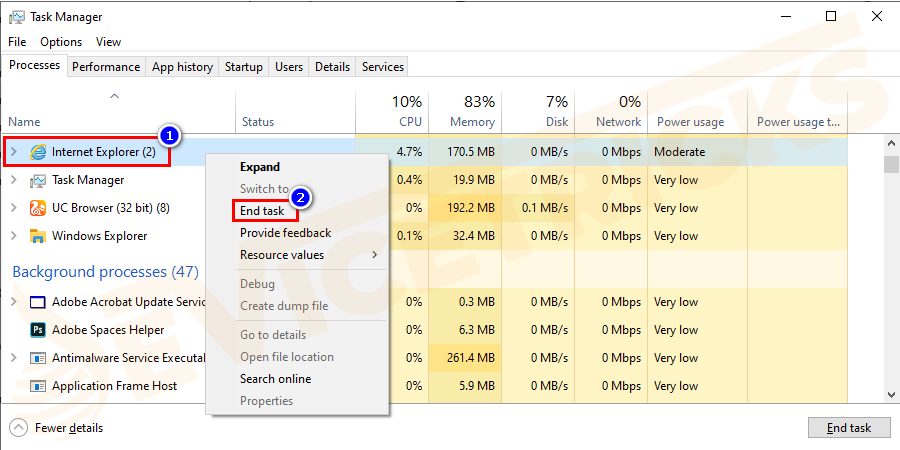The height and width of the screenshot is (450, 900).
Task: Expand the Windows Explorer process group
Action: click(x=14, y=236)
